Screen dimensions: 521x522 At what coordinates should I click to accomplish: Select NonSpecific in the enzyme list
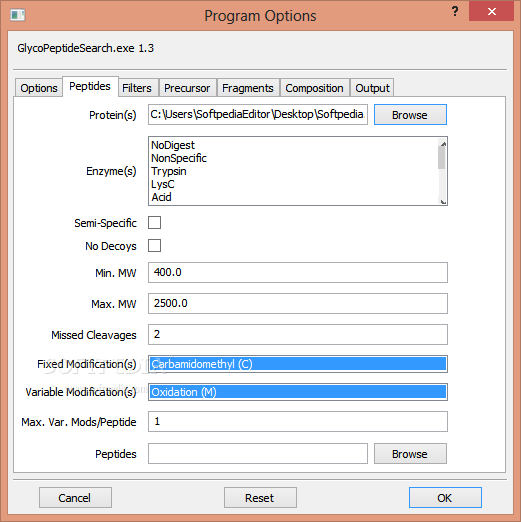point(294,158)
